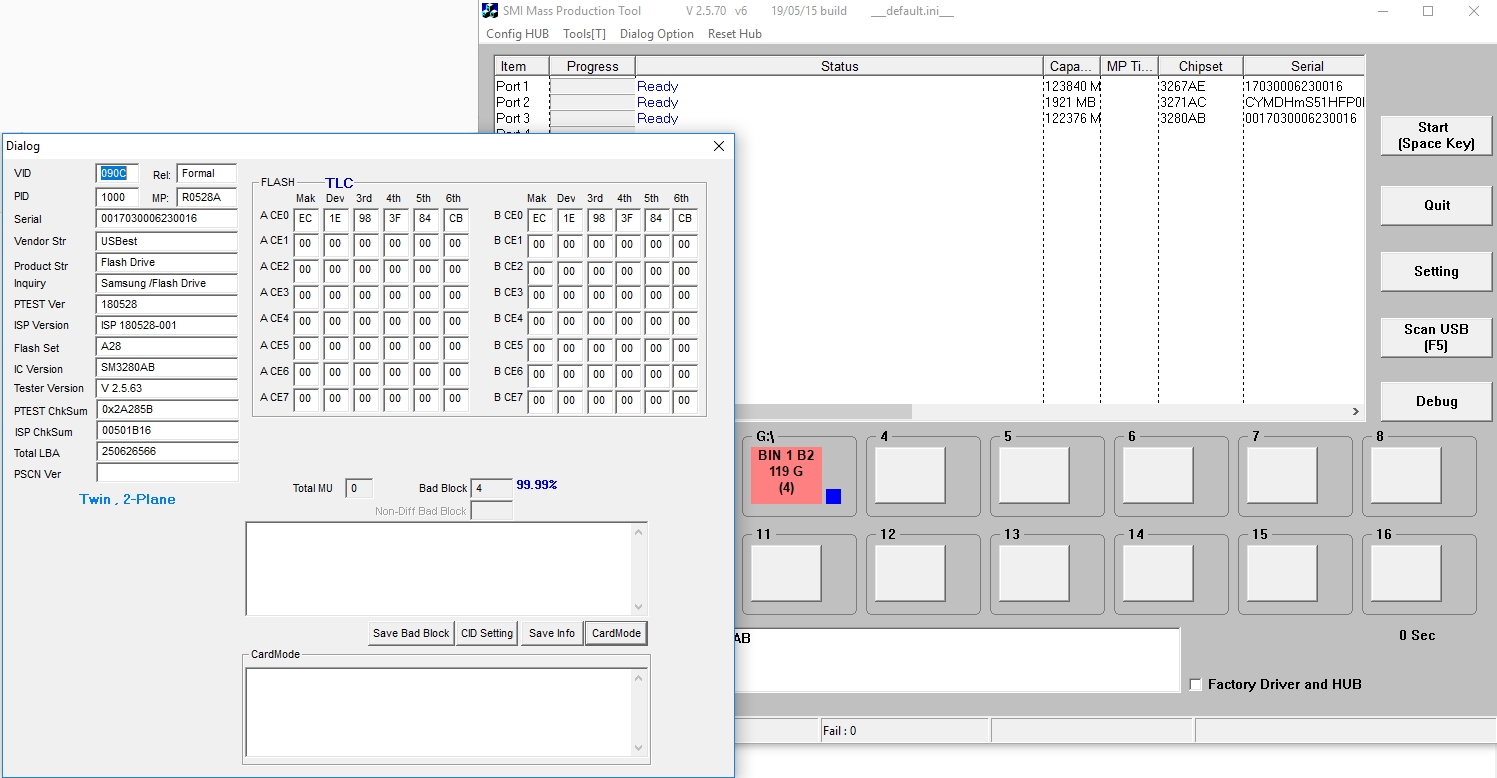Viewport: 1497px width, 778px height.
Task: Select port slot 5
Action: pos(1034,475)
